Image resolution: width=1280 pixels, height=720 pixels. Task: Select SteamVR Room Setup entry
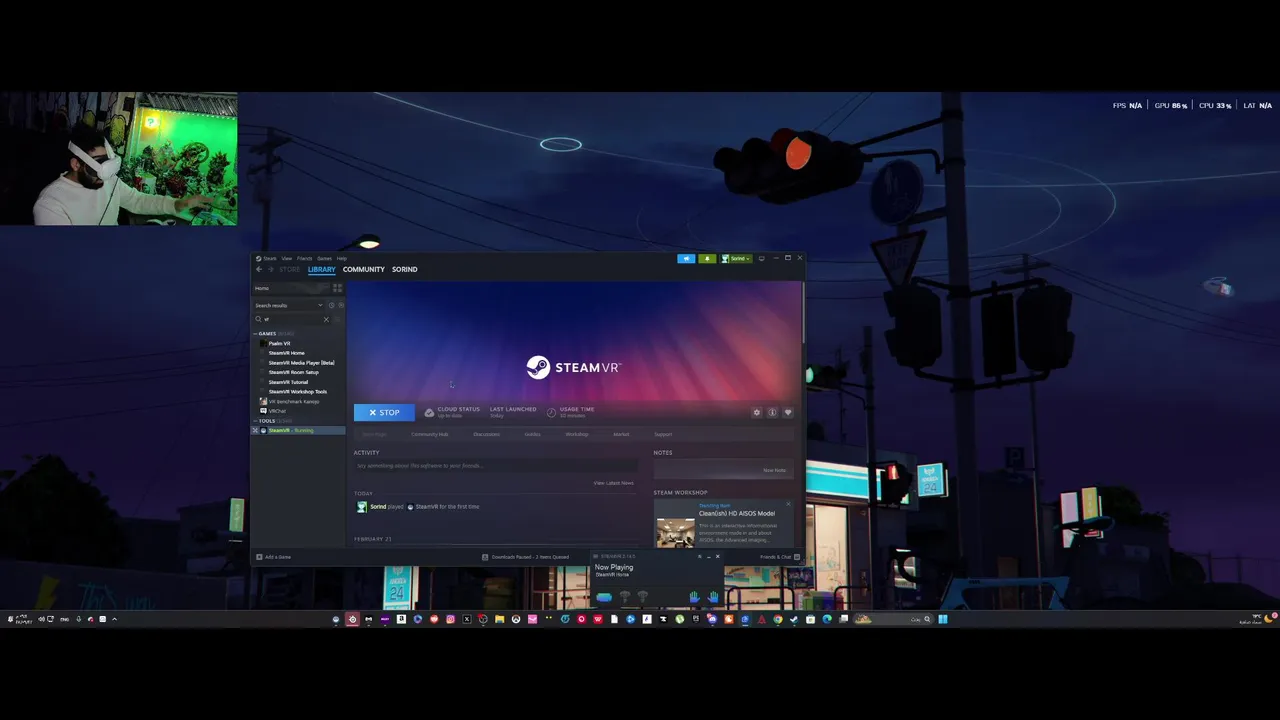click(293, 372)
